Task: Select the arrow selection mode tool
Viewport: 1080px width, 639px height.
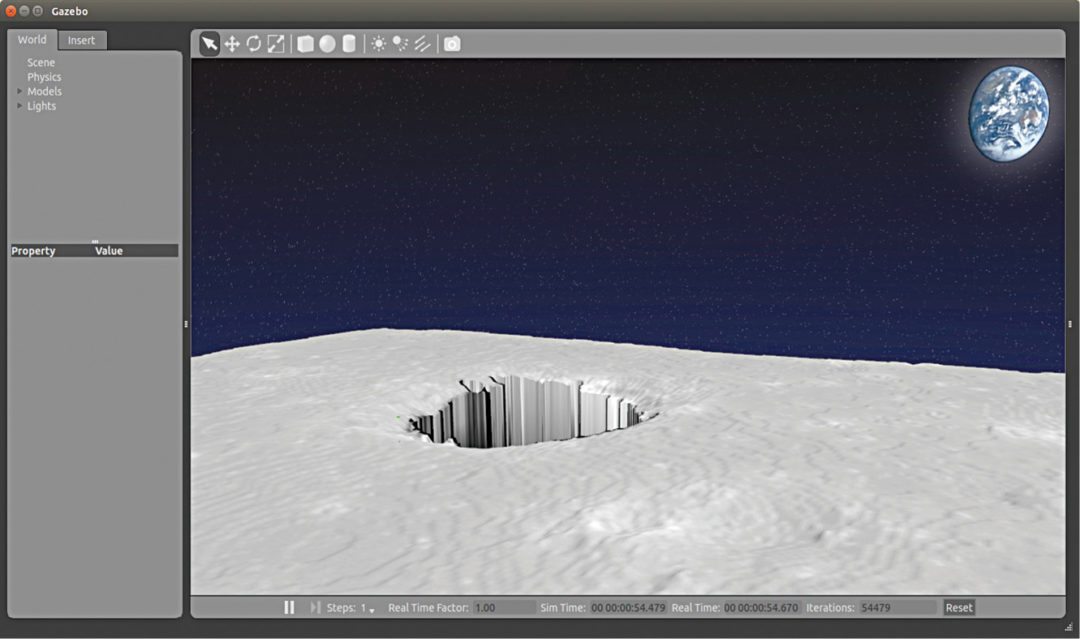Action: [209, 44]
